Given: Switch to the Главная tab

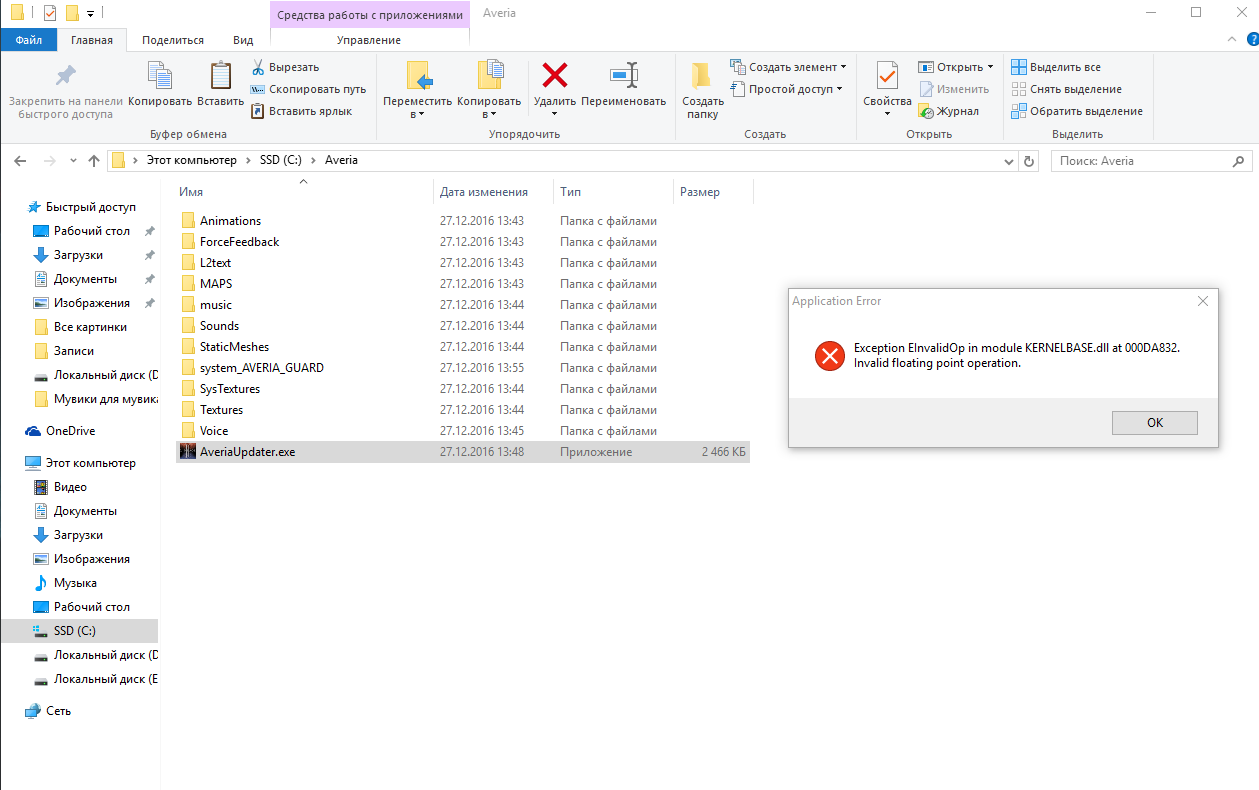Looking at the screenshot, I should (92, 40).
